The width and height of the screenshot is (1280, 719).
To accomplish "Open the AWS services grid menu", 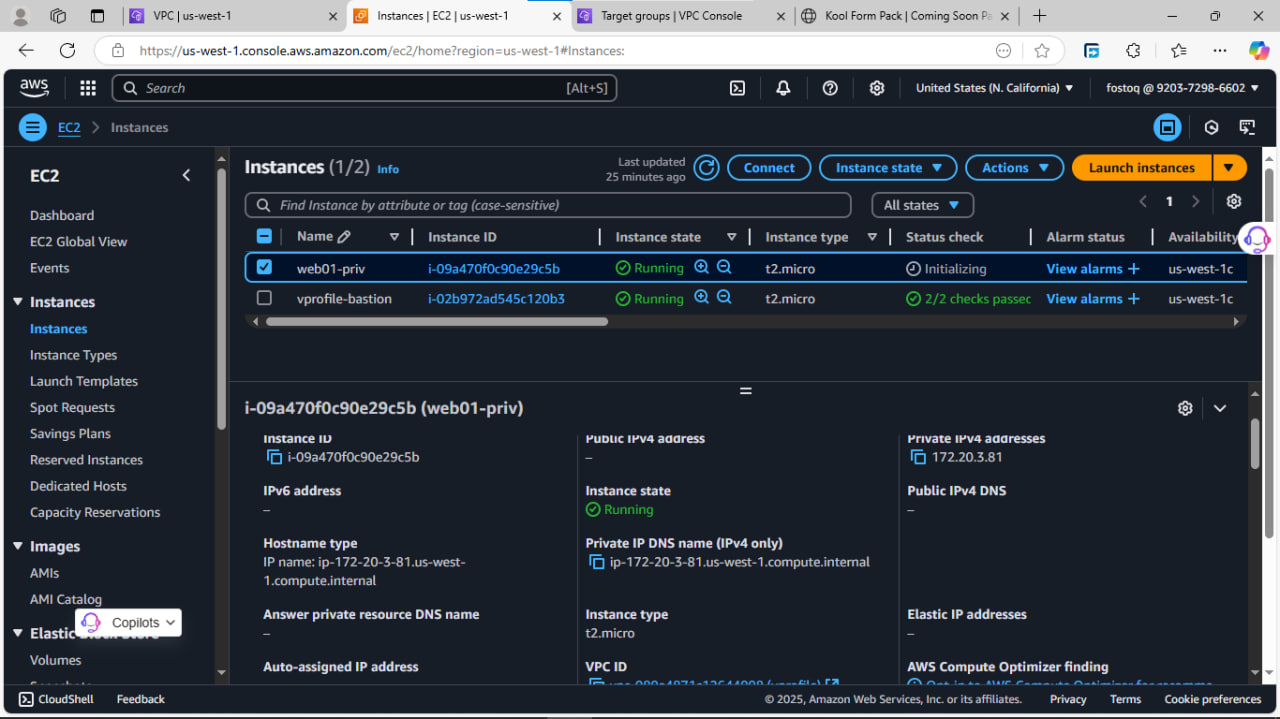I will pos(88,88).
